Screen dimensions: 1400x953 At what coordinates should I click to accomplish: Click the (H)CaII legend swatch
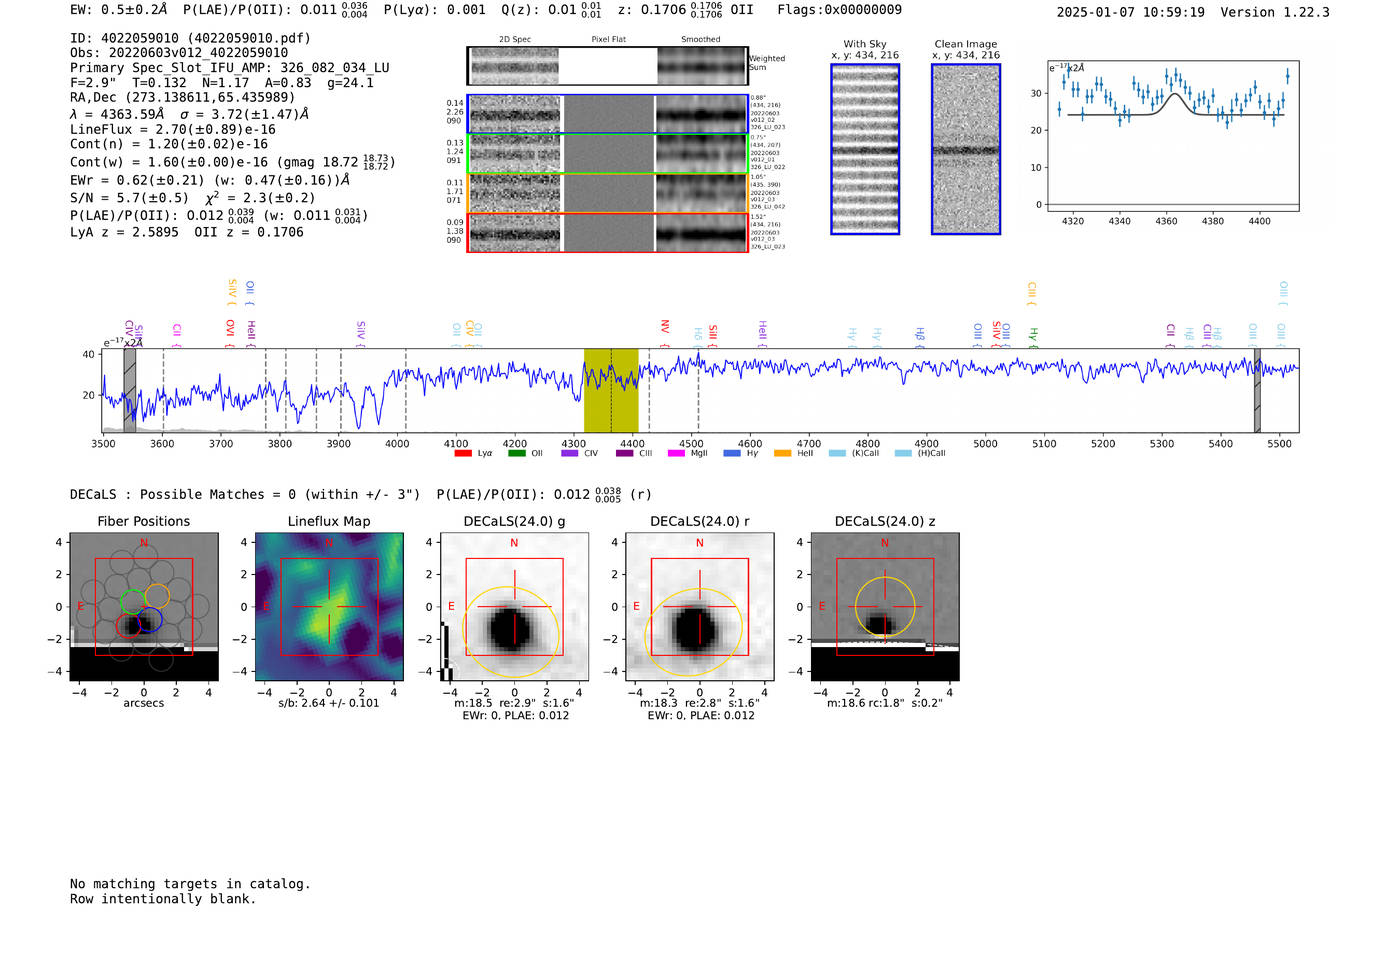[903, 454]
